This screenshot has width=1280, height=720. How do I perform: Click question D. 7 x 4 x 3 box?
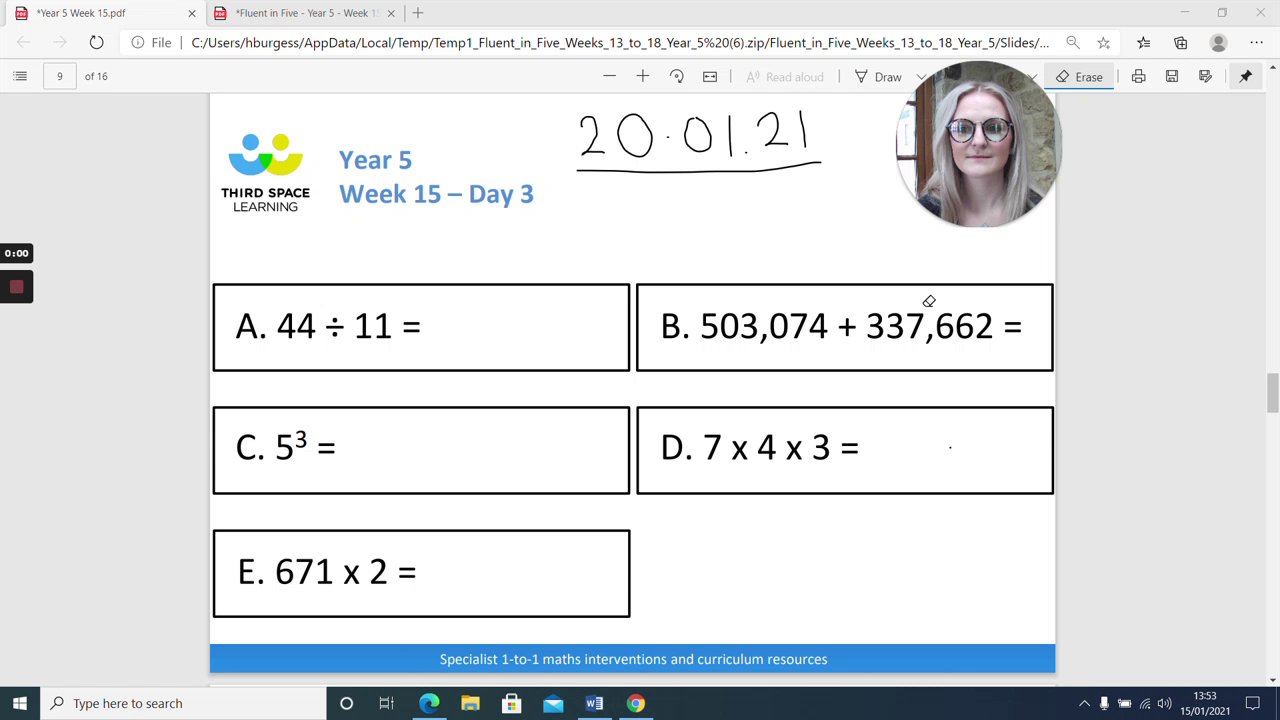844,450
